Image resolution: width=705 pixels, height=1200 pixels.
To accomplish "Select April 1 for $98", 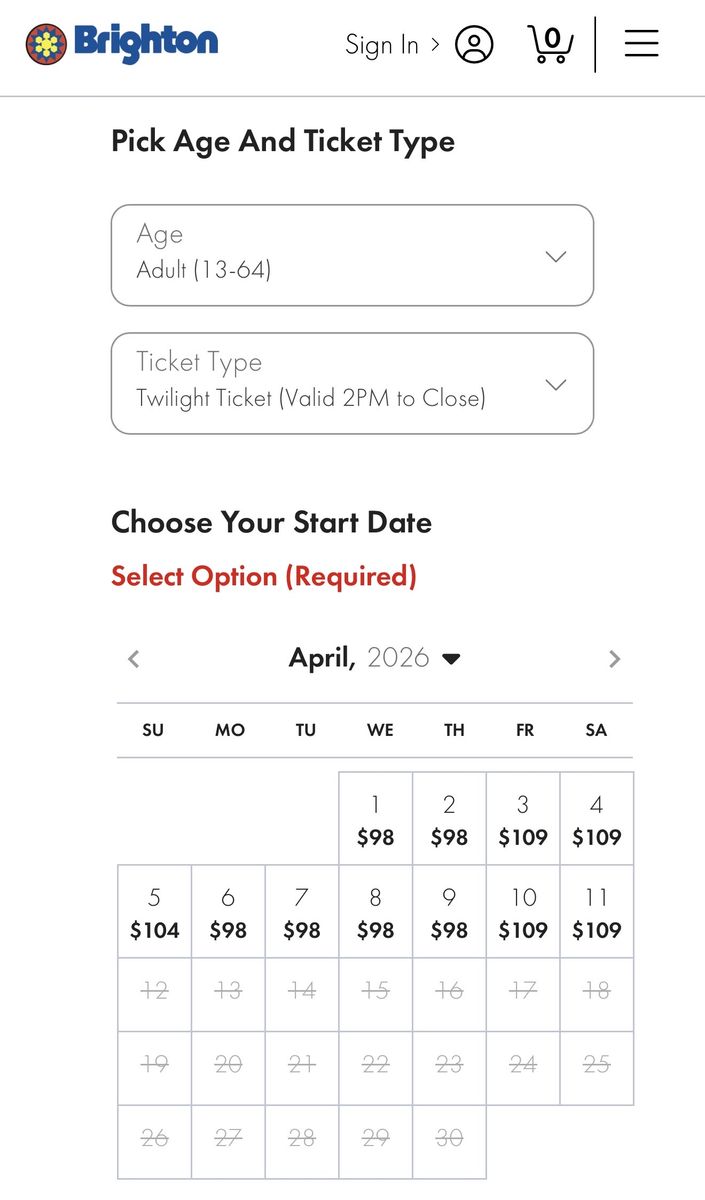I will (x=375, y=819).
